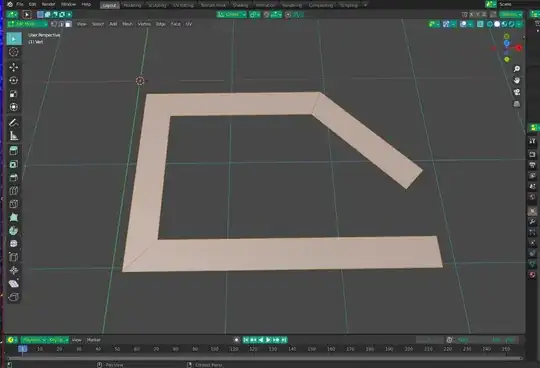Screen dimensions: 540x368
Task: Switch to material preview shading
Action: pos(504,24)
